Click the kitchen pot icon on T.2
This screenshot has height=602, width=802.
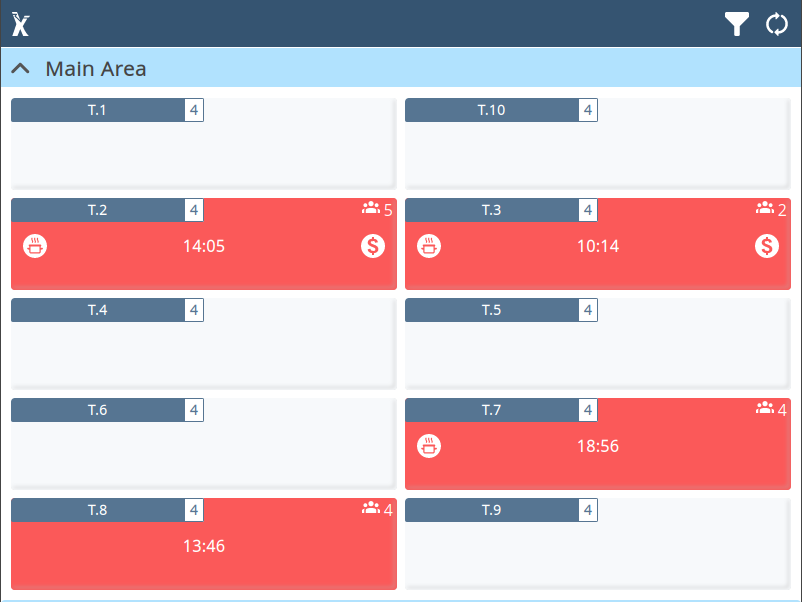tap(35, 246)
